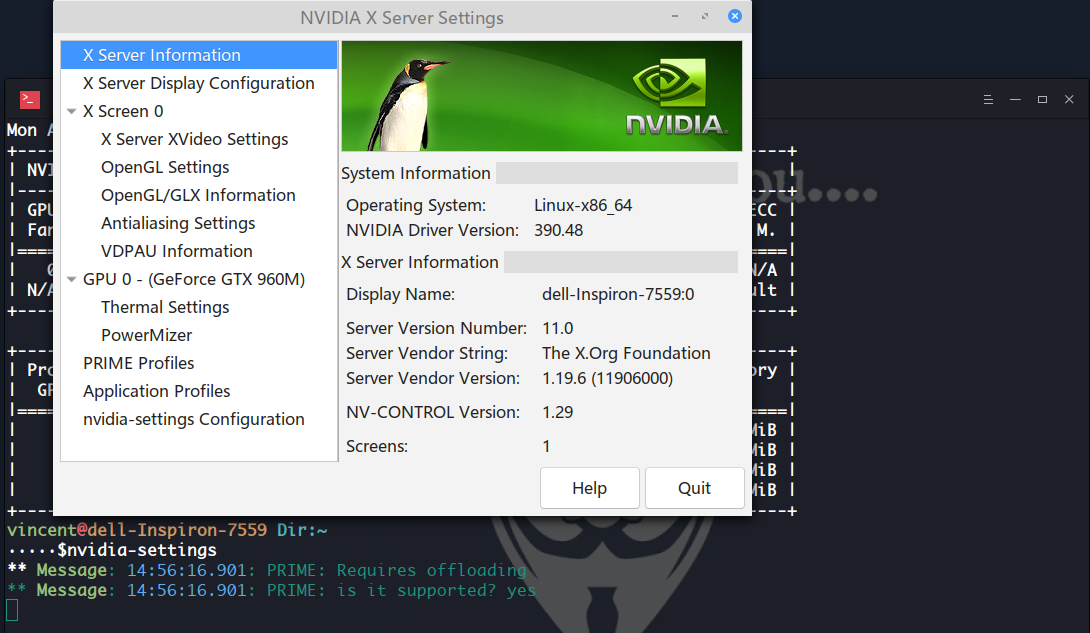Image resolution: width=1090 pixels, height=633 pixels.
Task: Open PRIME Profiles
Action: coord(138,363)
